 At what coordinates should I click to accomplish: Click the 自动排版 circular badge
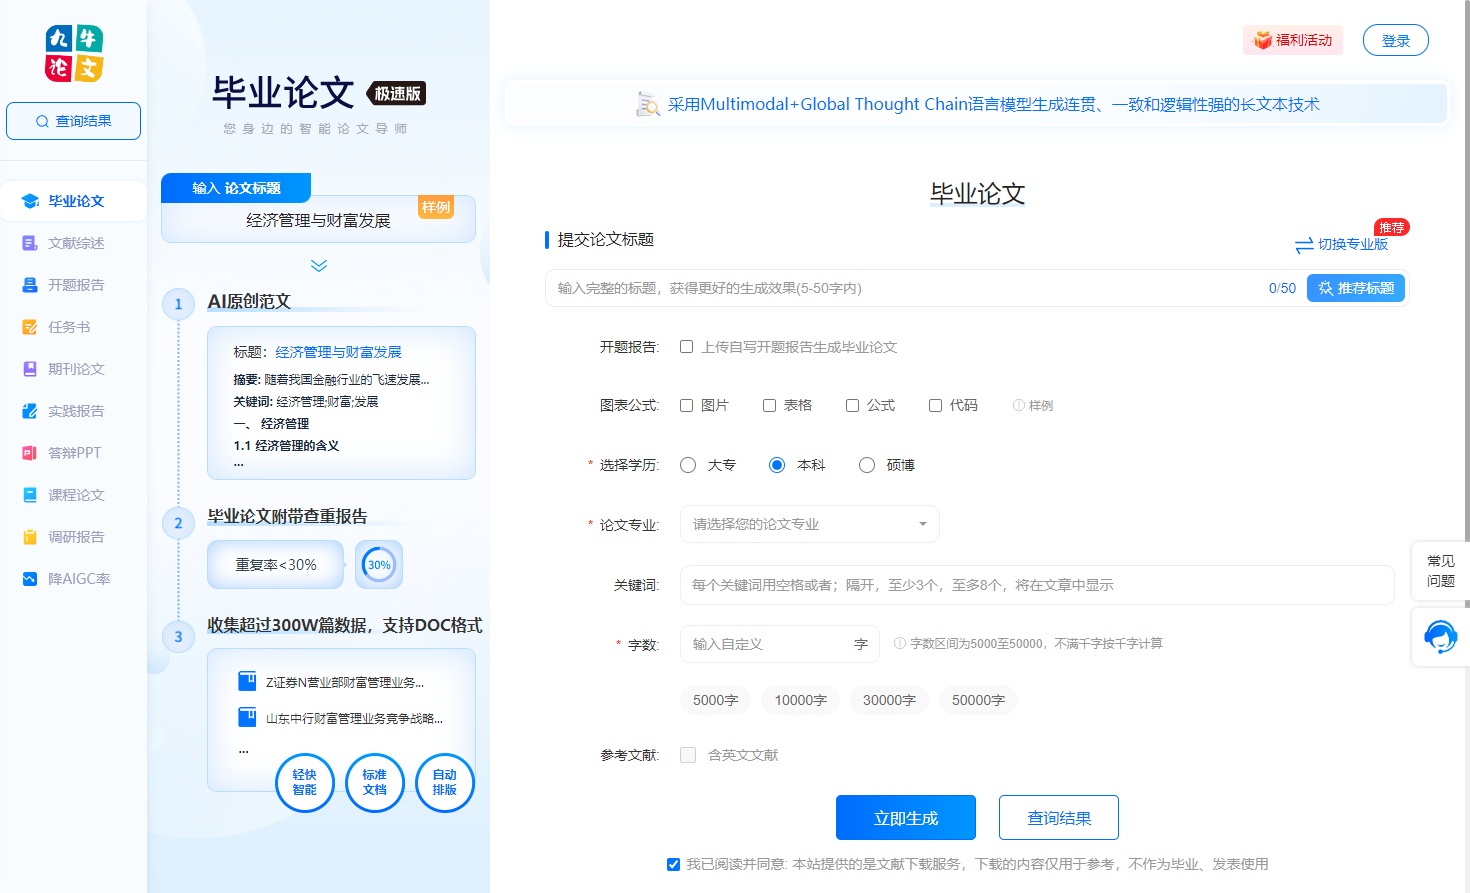[445, 783]
